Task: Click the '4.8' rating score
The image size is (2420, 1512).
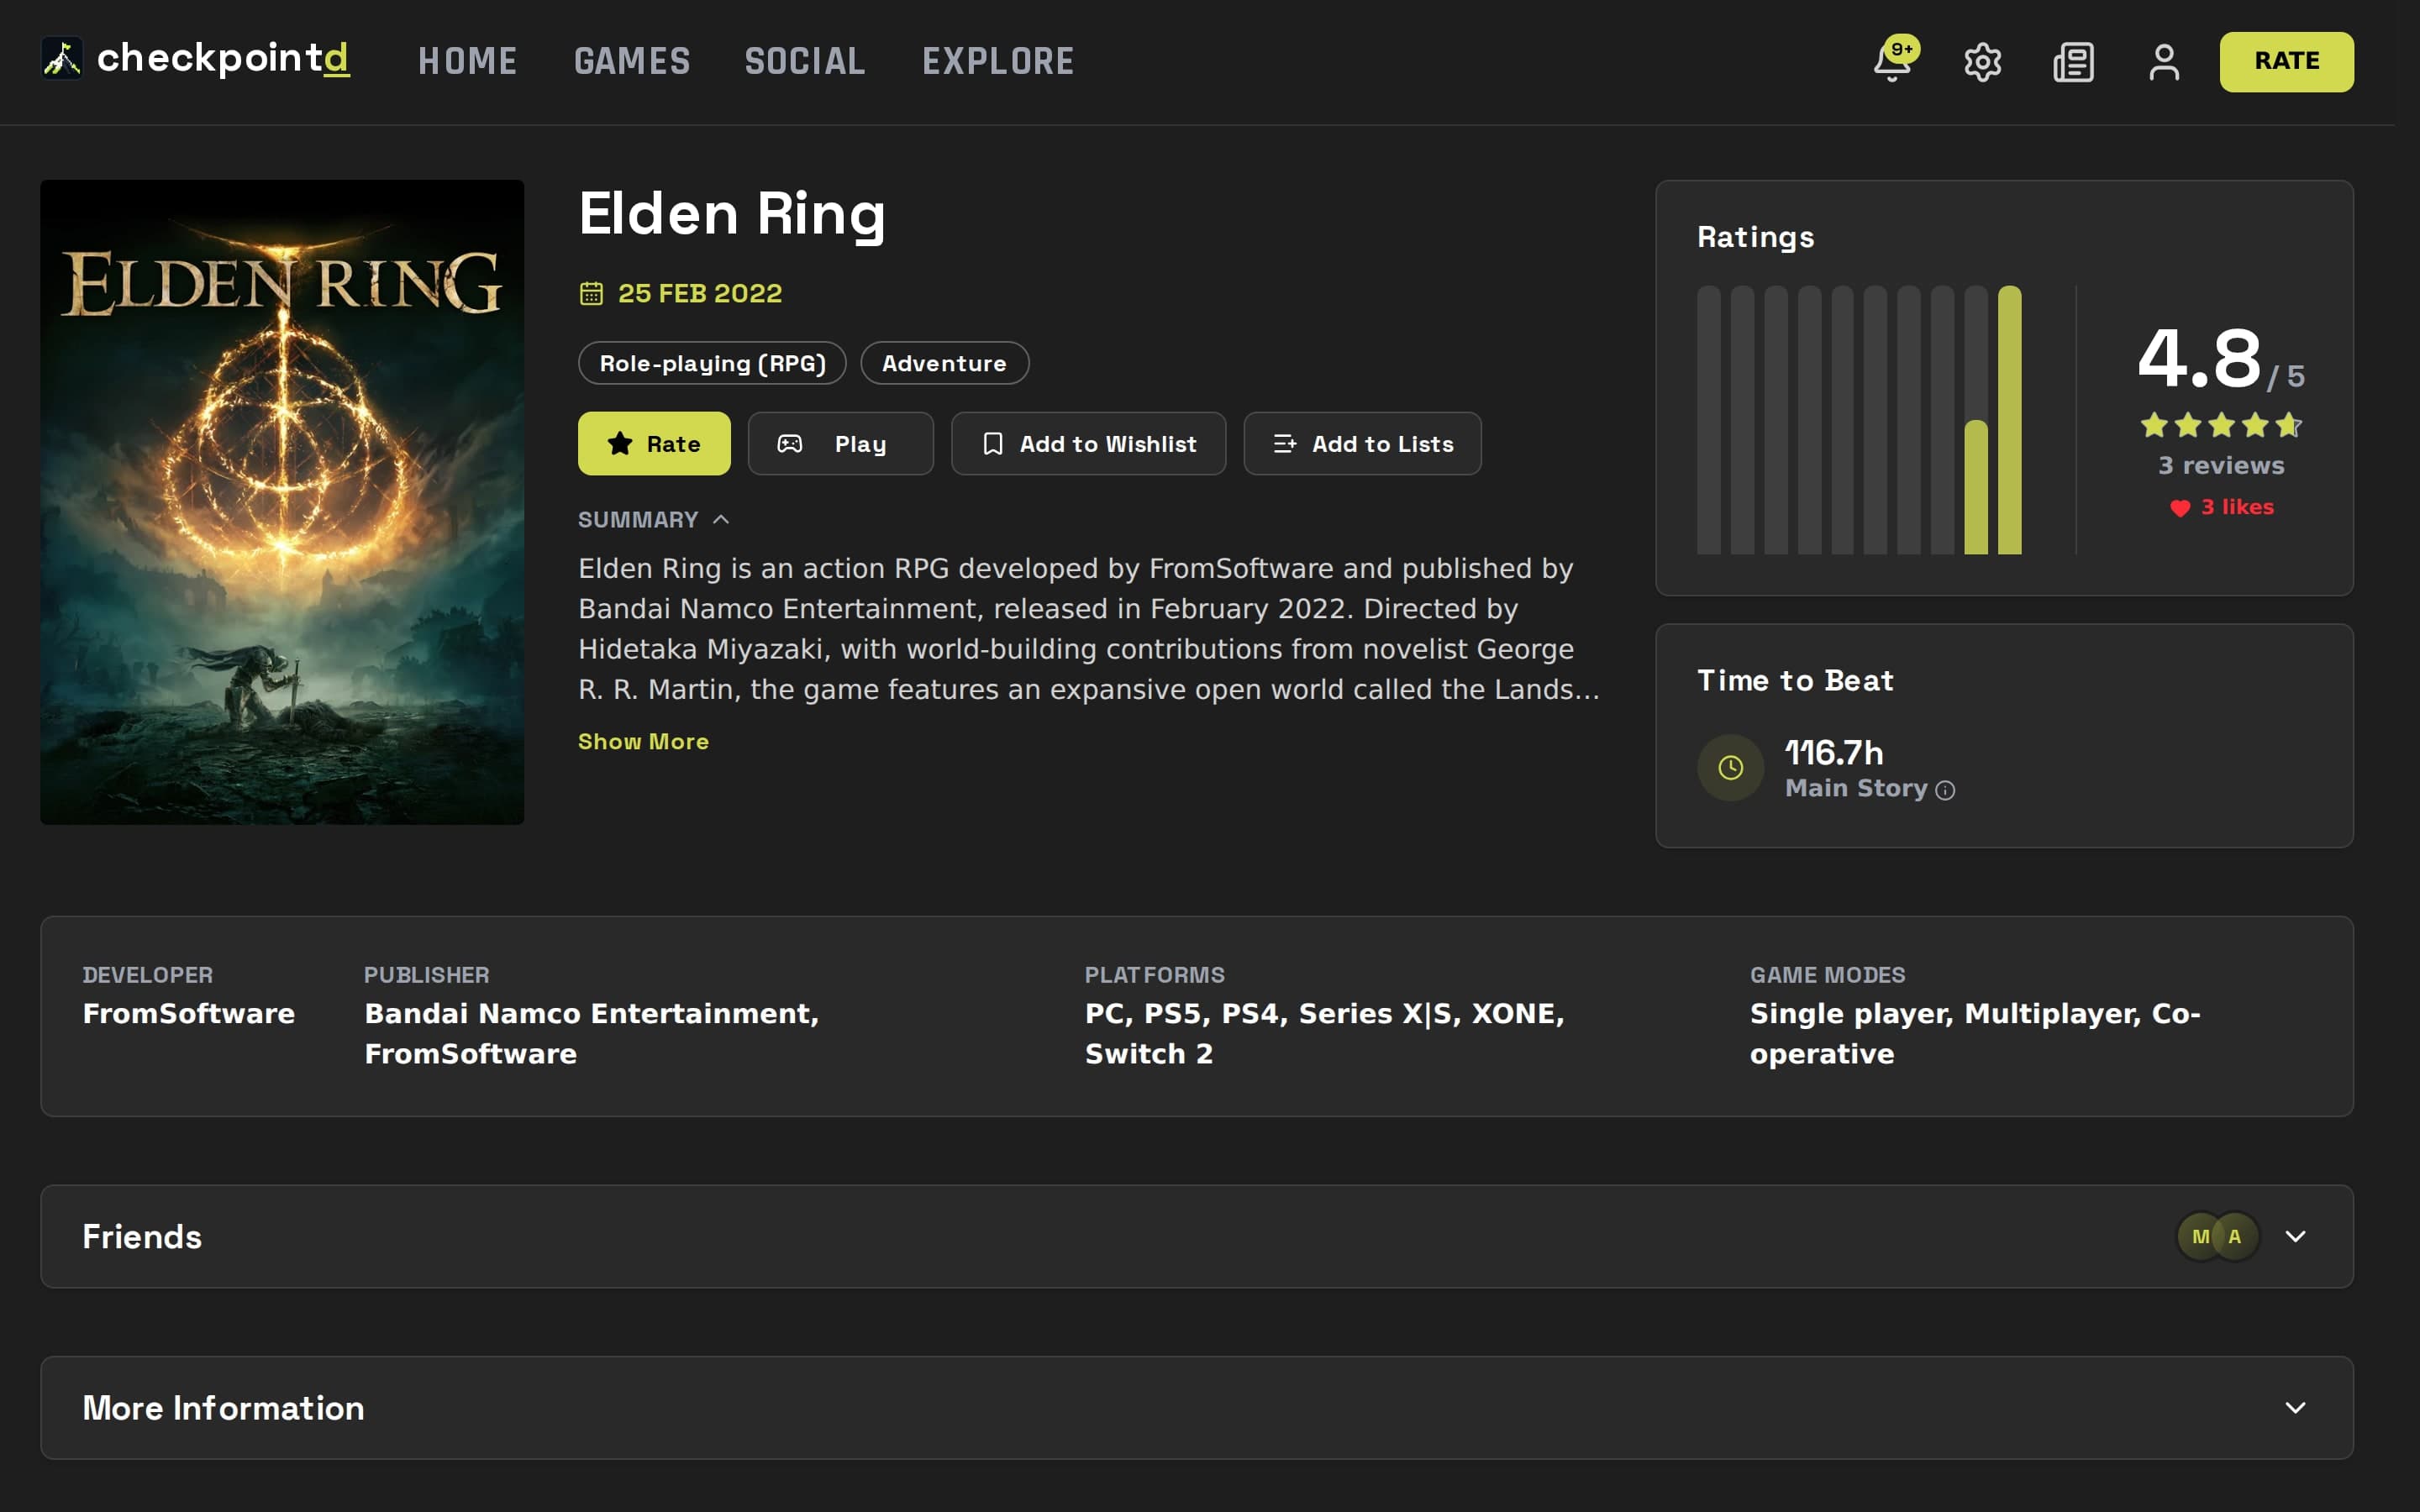Action: [2199, 358]
